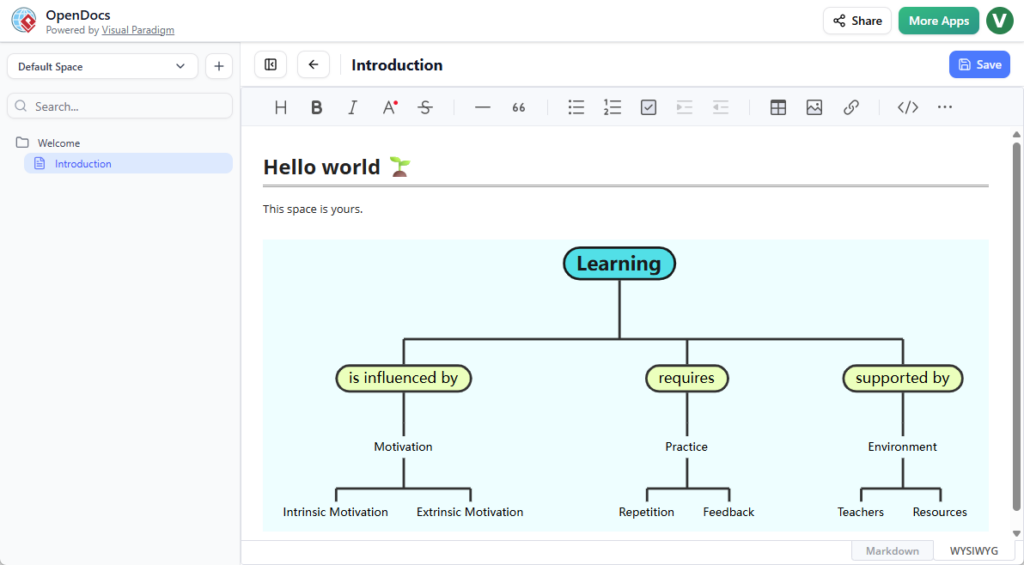This screenshot has width=1024, height=565.
Task: Insert a task checkbox list
Action: pyautogui.click(x=648, y=108)
